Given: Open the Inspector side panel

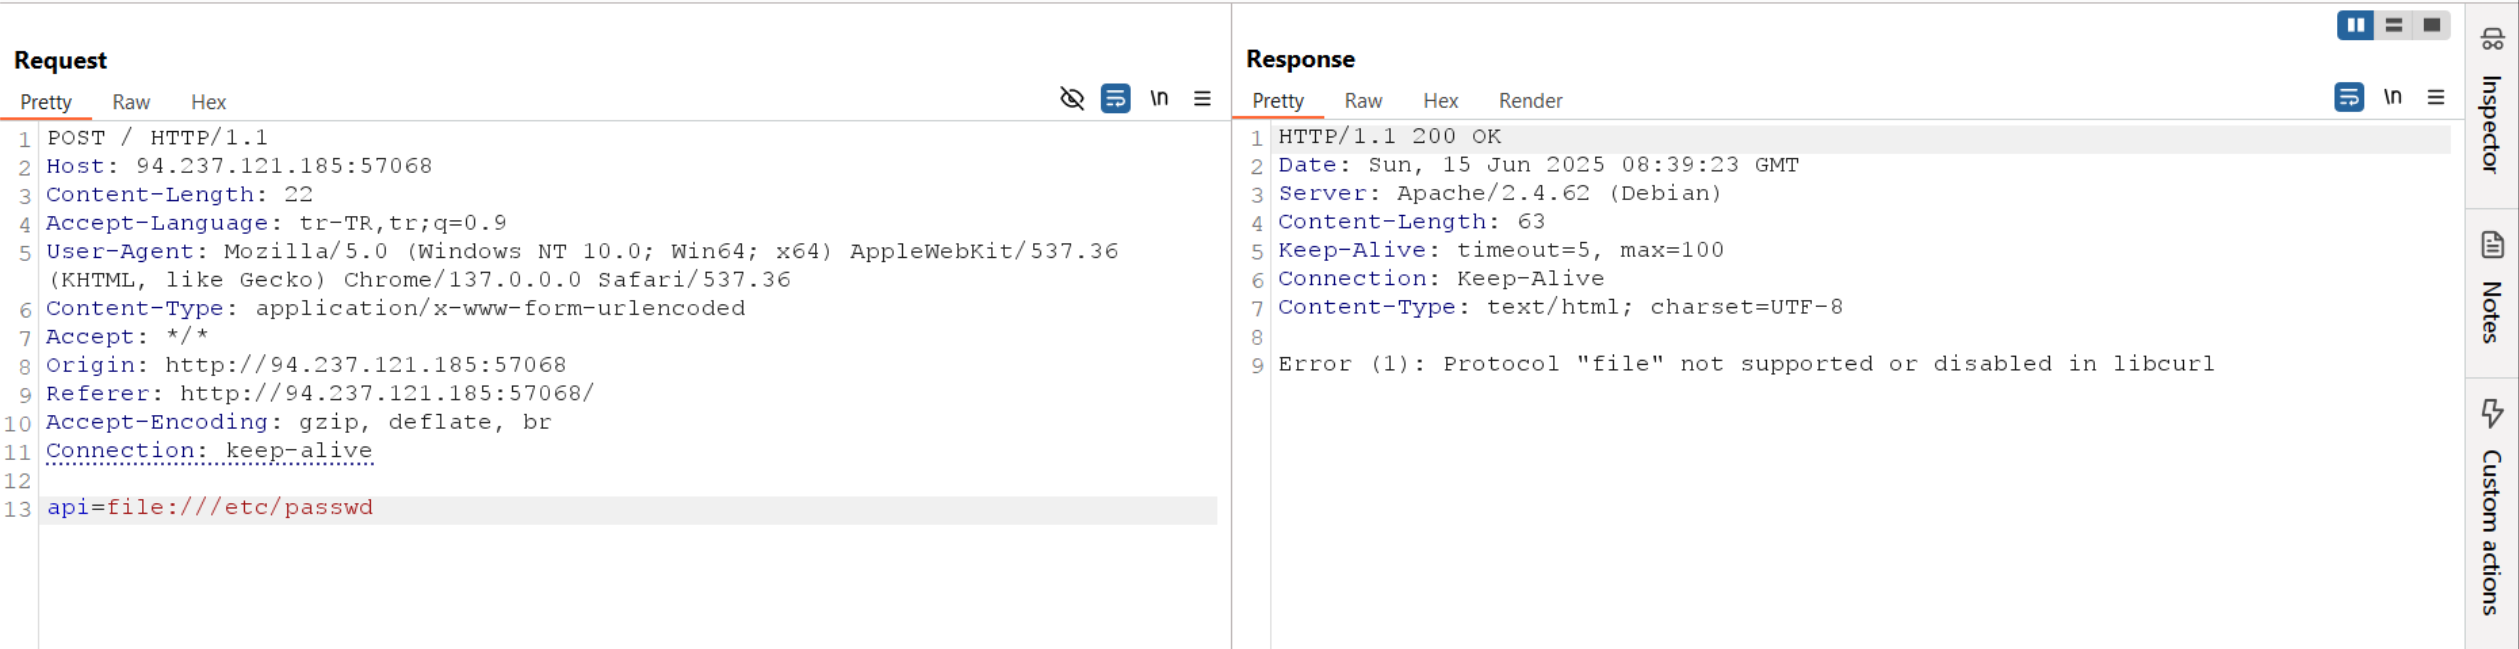Looking at the screenshot, I should [x=2491, y=101].
